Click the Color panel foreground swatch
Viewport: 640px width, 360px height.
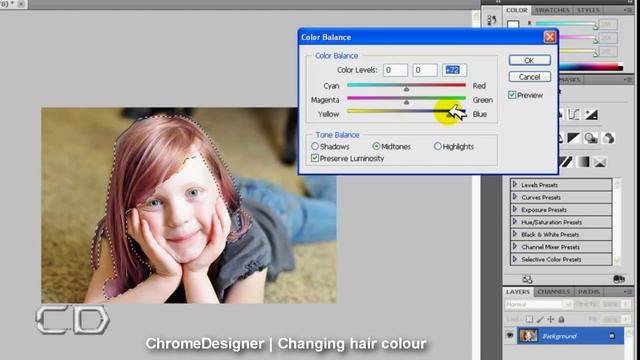(513, 25)
